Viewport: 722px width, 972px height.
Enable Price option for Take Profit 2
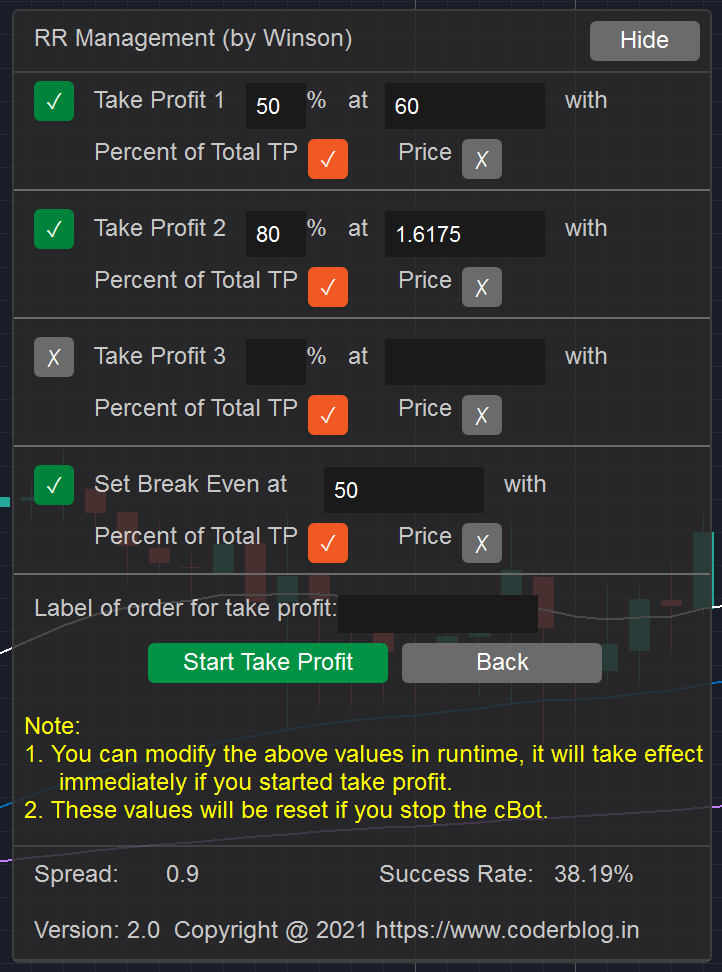point(482,287)
